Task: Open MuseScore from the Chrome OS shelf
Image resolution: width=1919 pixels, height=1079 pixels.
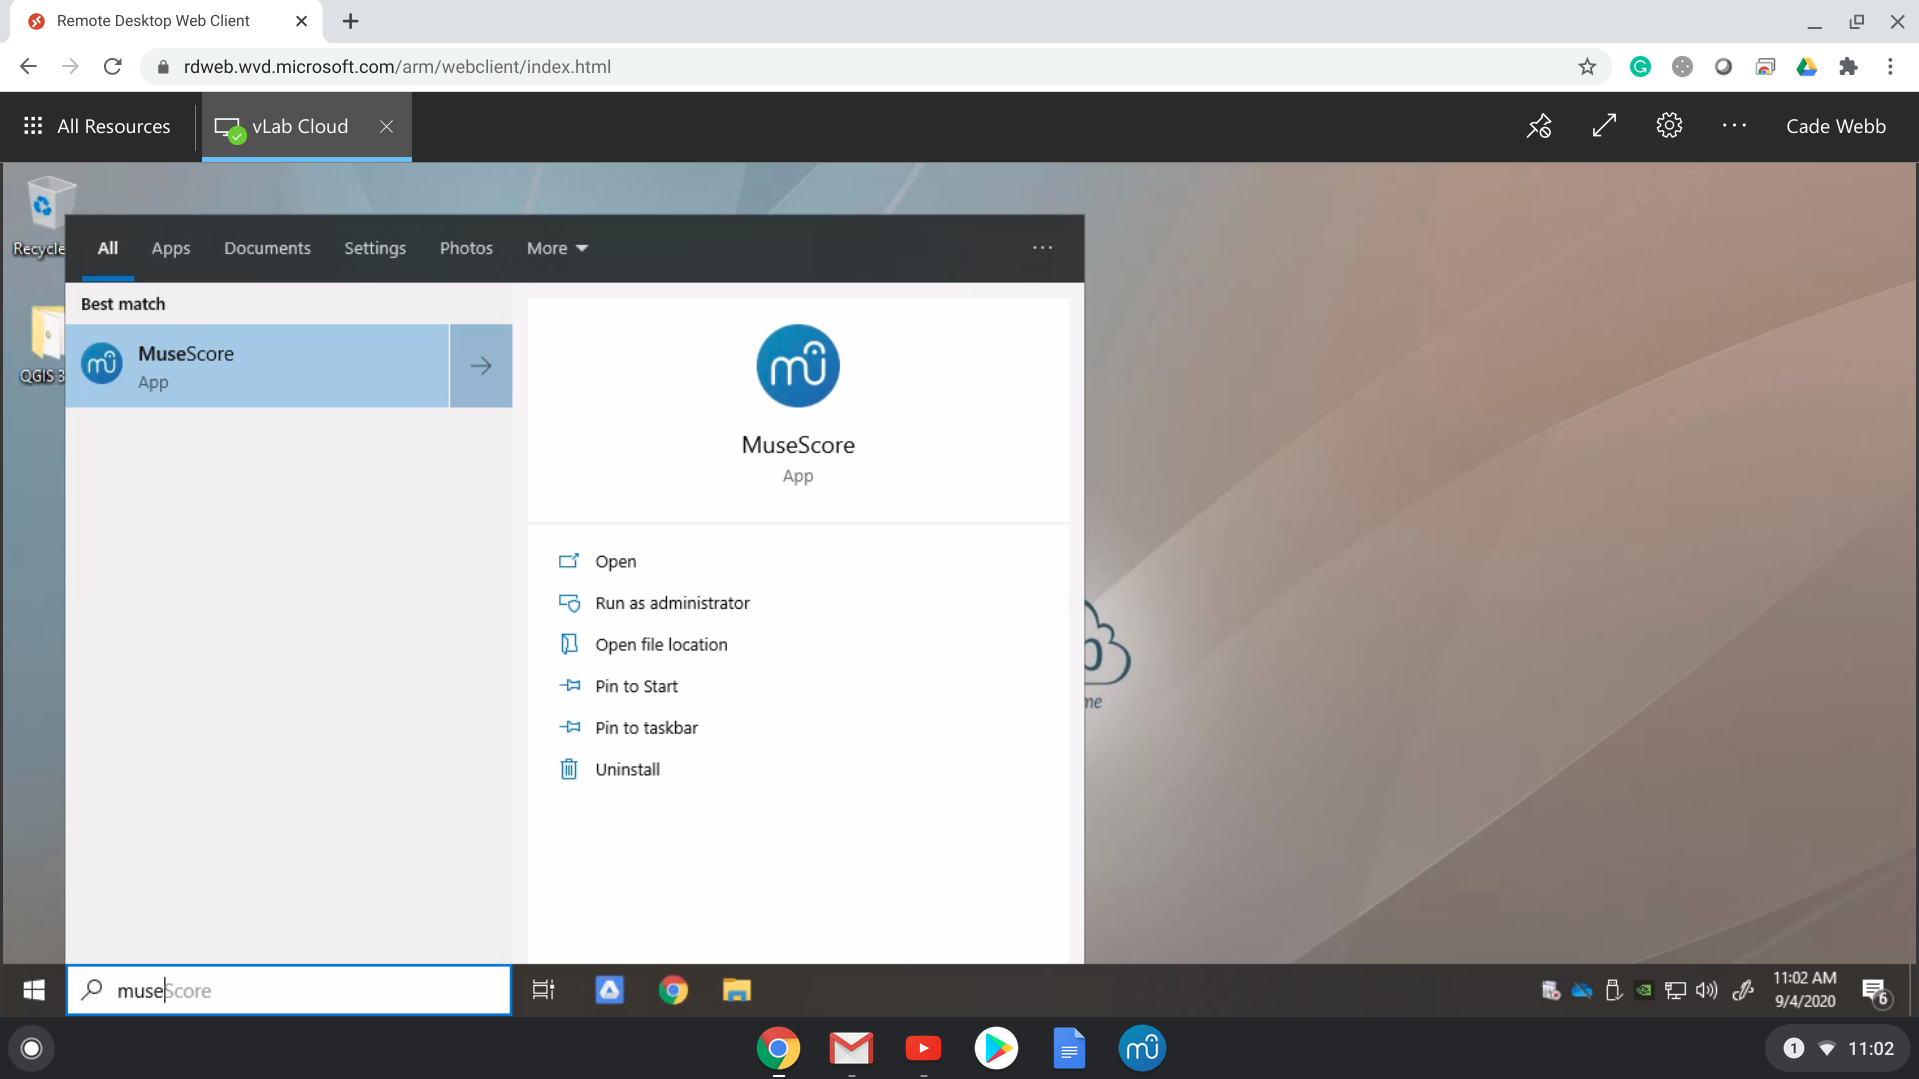Action: 1141,1048
